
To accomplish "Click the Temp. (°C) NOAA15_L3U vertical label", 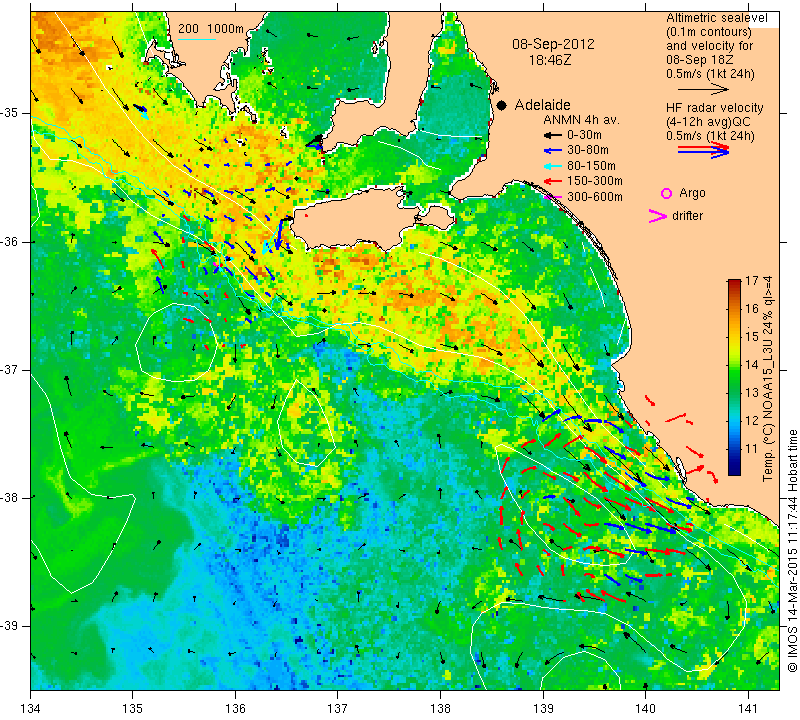I will (x=767, y=378).
